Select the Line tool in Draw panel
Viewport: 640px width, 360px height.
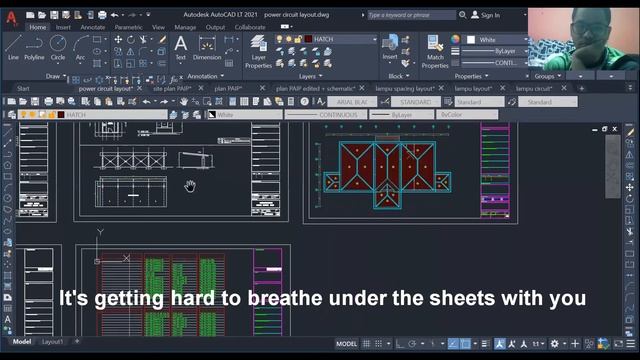pyautogui.click(x=13, y=48)
